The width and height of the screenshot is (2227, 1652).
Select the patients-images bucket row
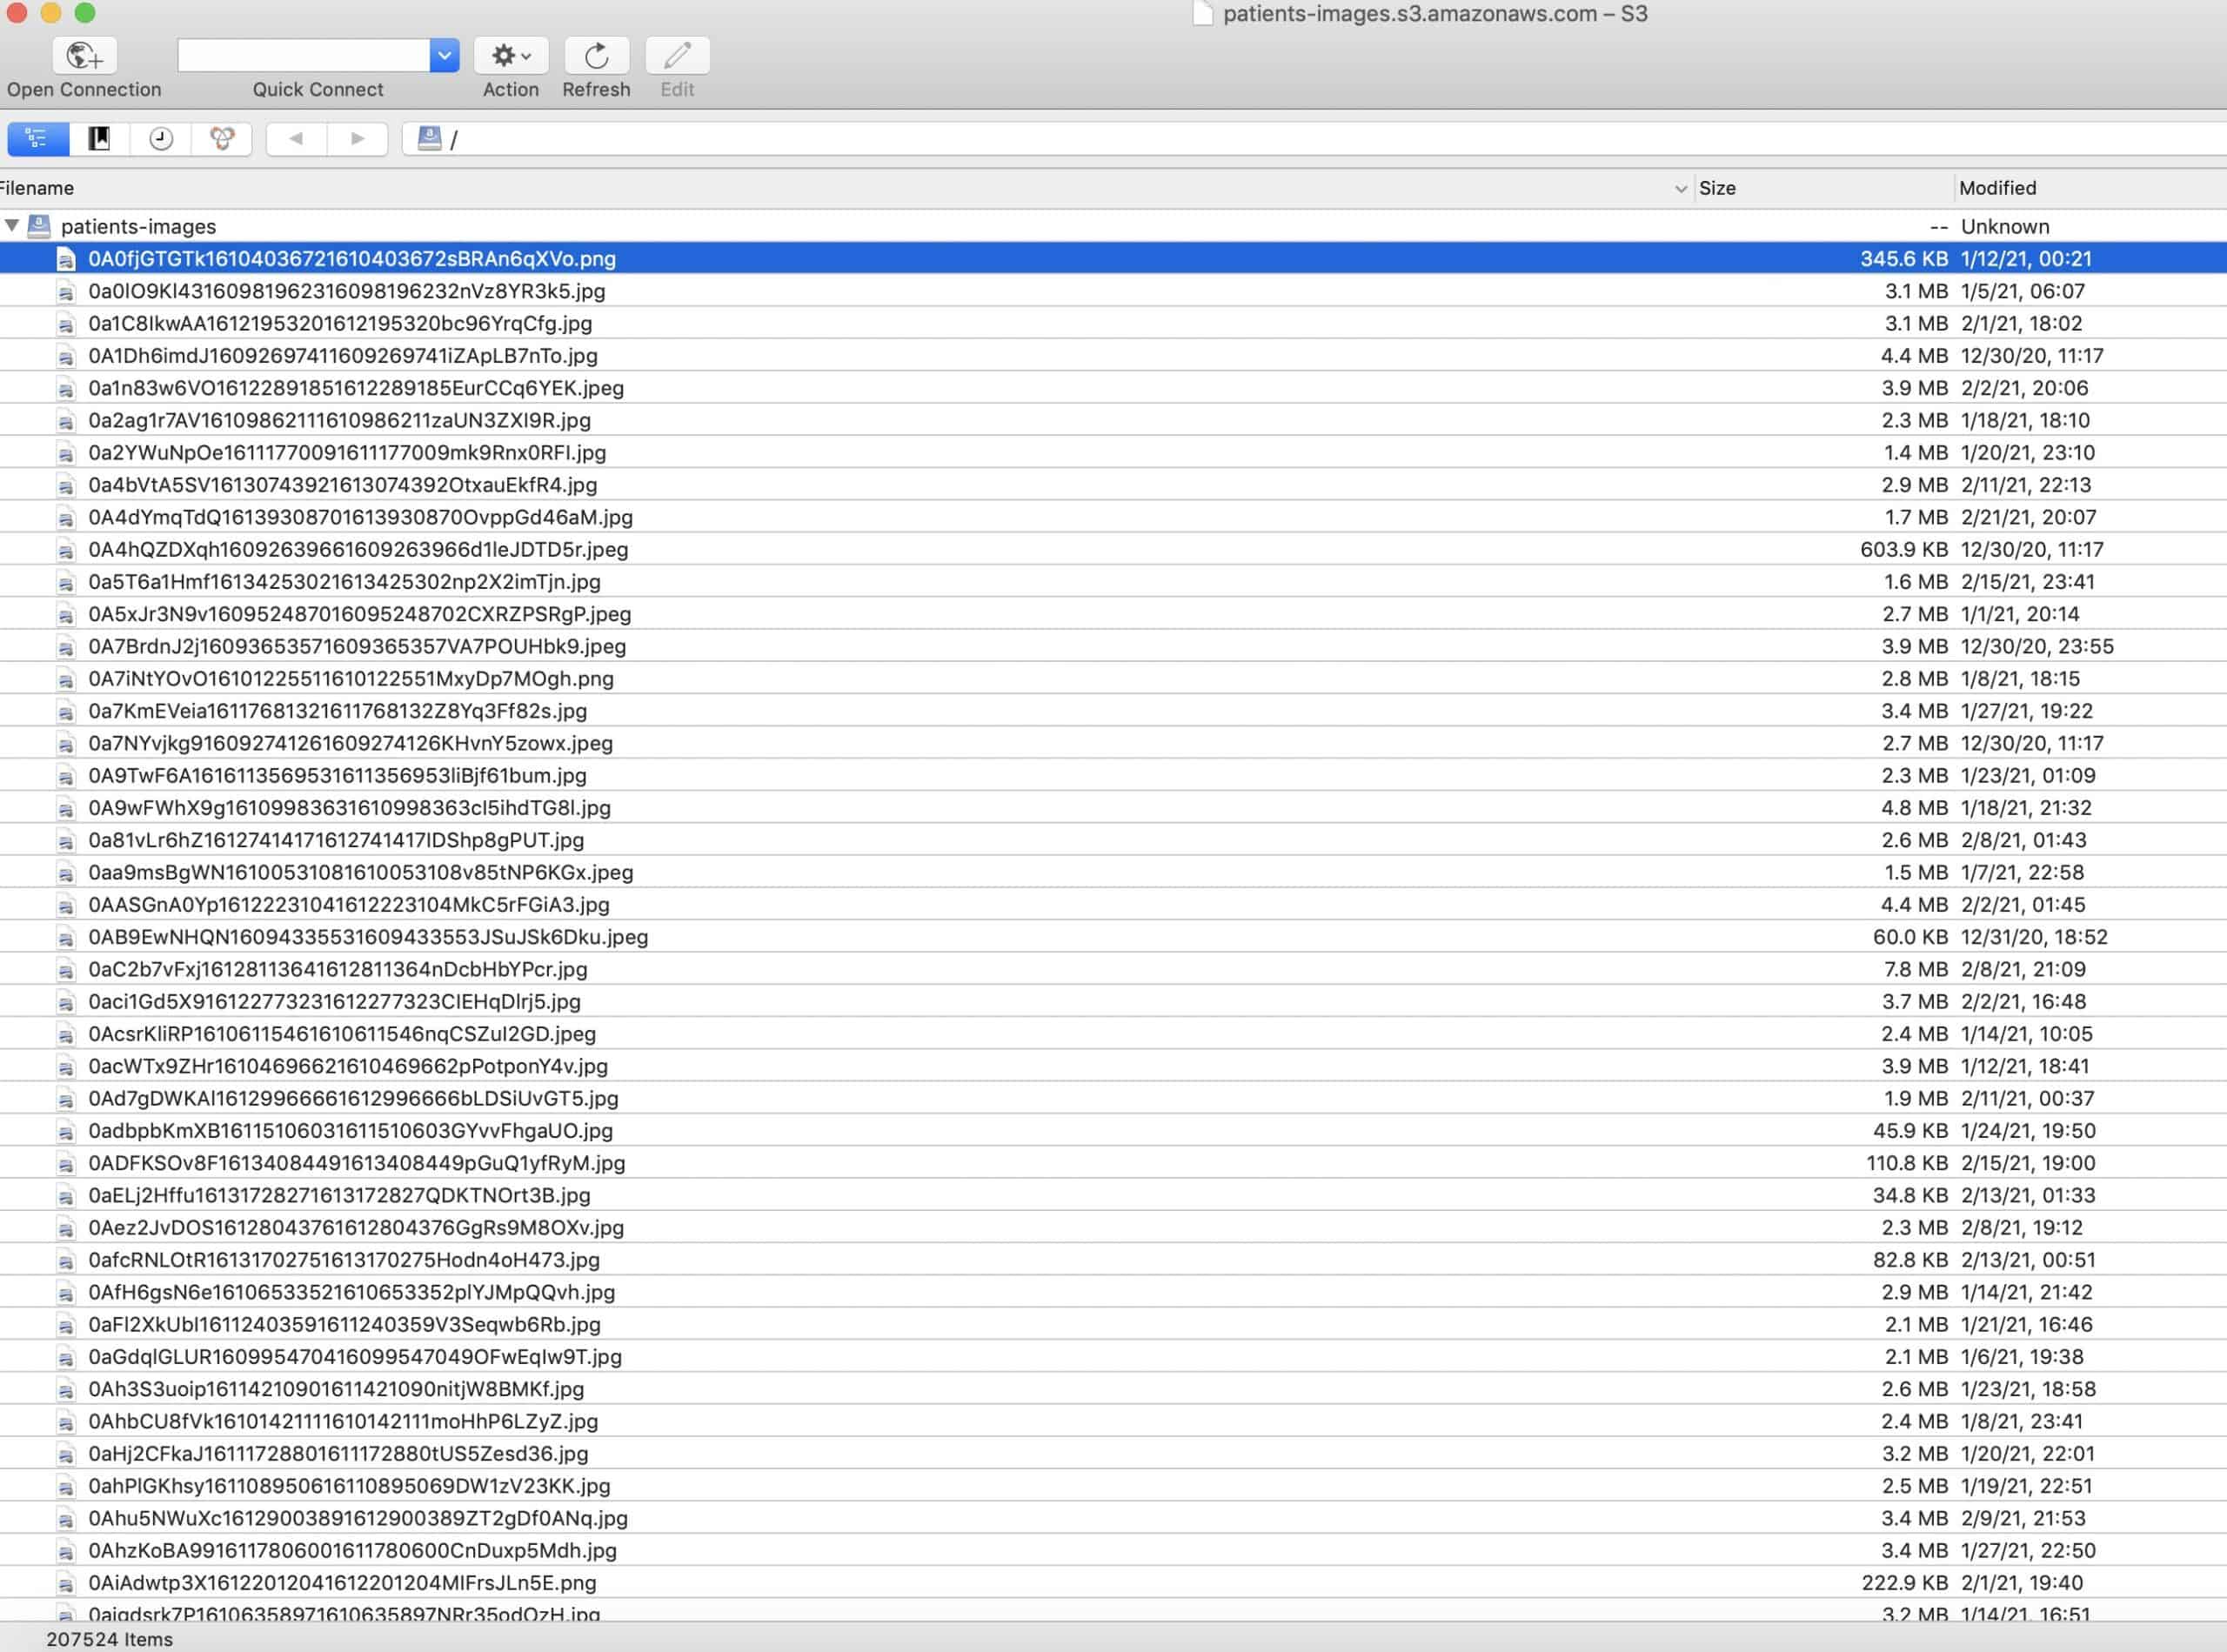click(1113, 226)
